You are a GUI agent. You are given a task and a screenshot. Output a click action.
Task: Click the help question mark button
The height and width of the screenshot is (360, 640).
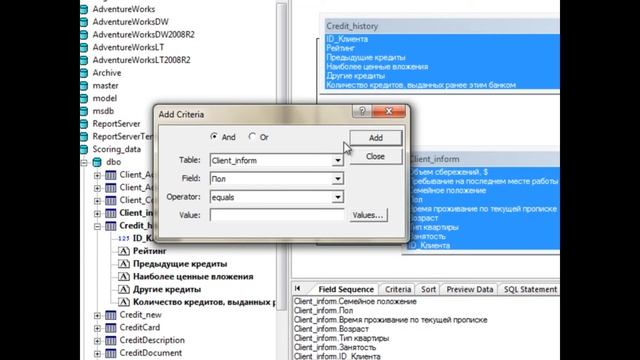click(362, 111)
